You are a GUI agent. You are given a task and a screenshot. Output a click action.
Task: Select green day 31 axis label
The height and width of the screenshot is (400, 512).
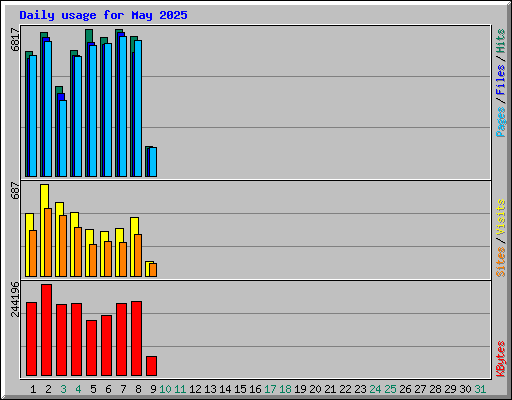coord(480,389)
